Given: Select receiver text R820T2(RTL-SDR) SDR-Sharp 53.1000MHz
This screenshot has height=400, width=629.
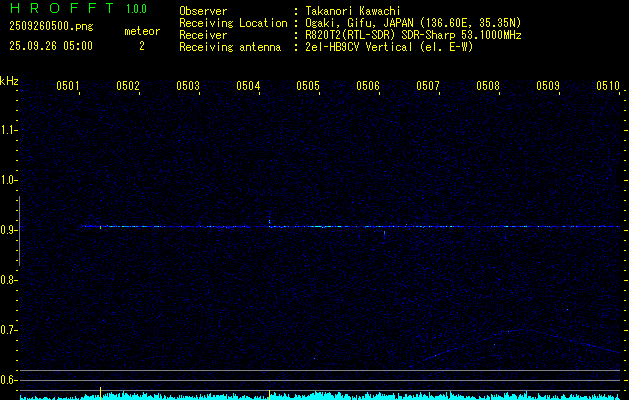Looking at the screenshot, I should (x=413, y=35).
